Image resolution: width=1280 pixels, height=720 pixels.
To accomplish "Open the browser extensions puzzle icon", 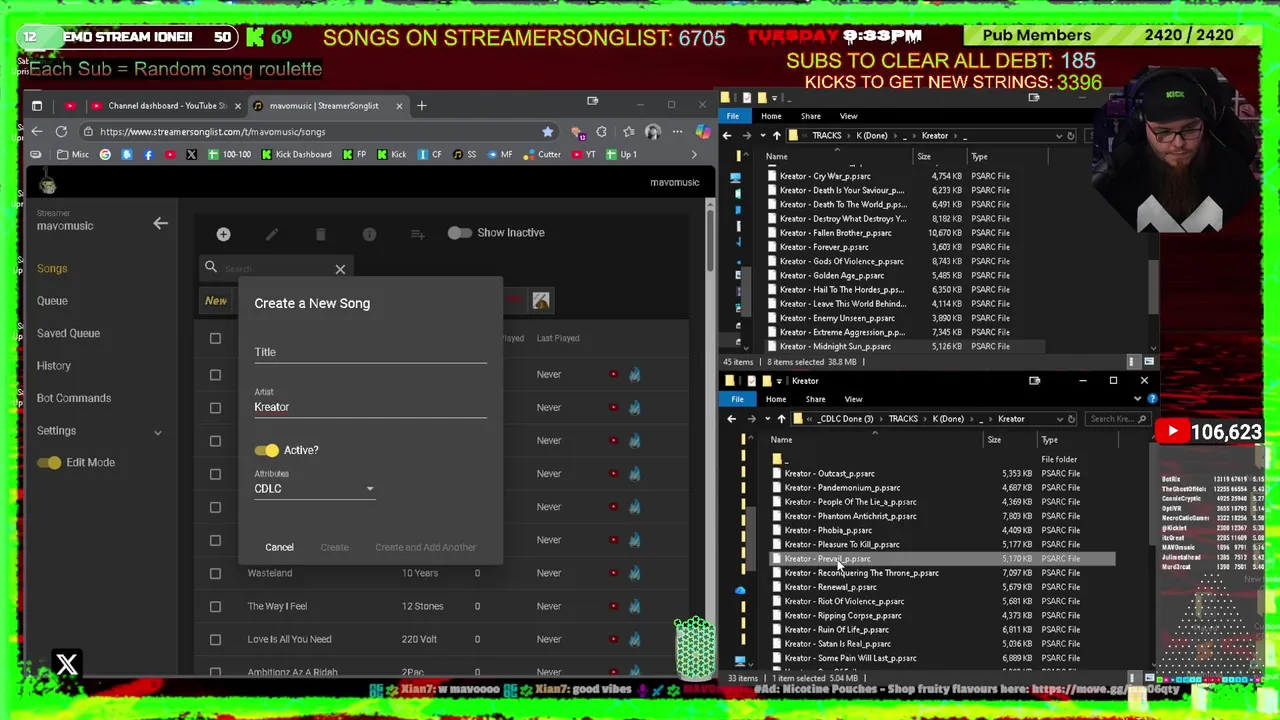I will click(601, 131).
